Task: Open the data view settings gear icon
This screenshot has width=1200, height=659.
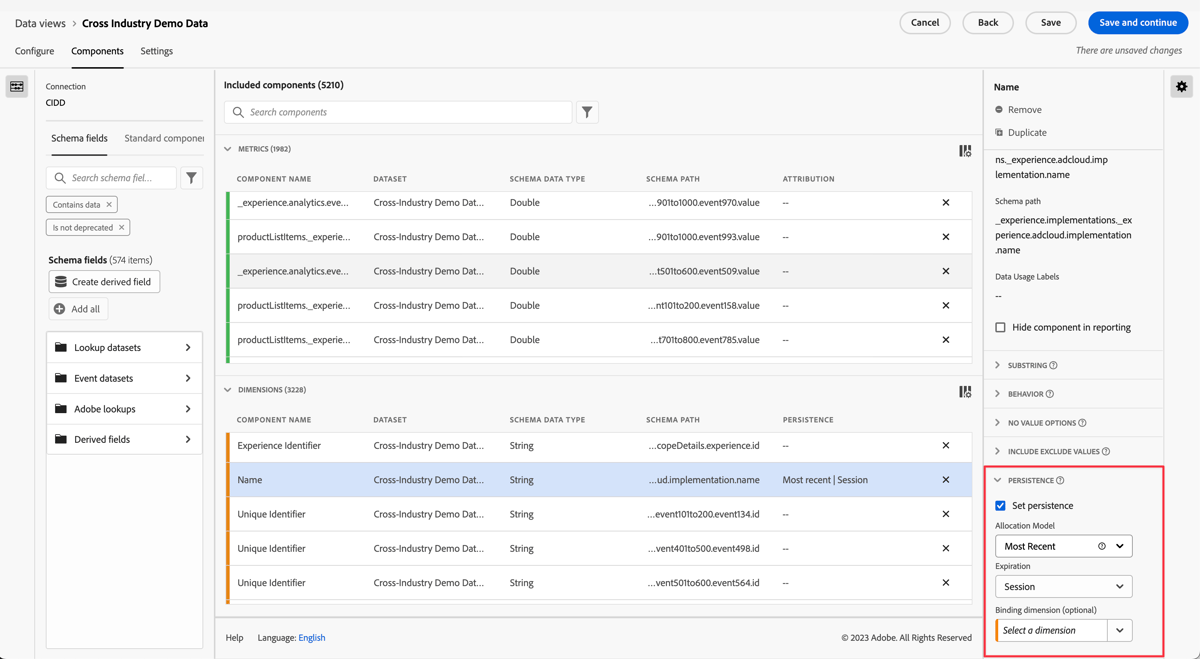Action: (x=1181, y=86)
